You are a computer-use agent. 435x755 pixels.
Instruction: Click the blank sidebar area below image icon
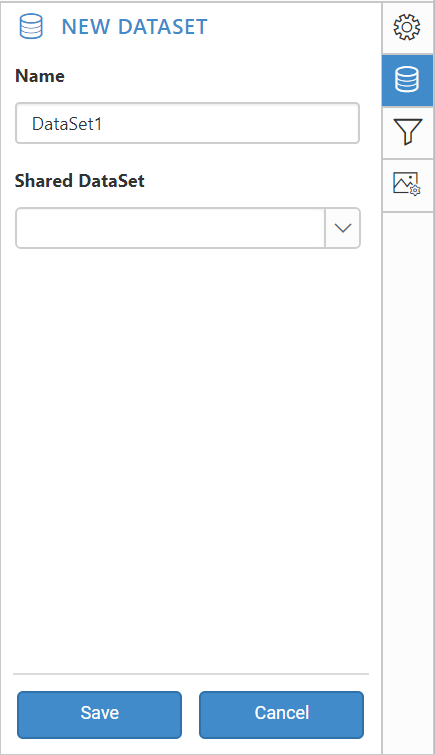pyautogui.click(x=408, y=482)
